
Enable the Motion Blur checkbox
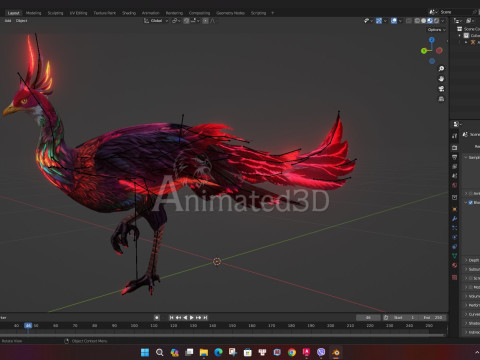[x=471, y=287]
